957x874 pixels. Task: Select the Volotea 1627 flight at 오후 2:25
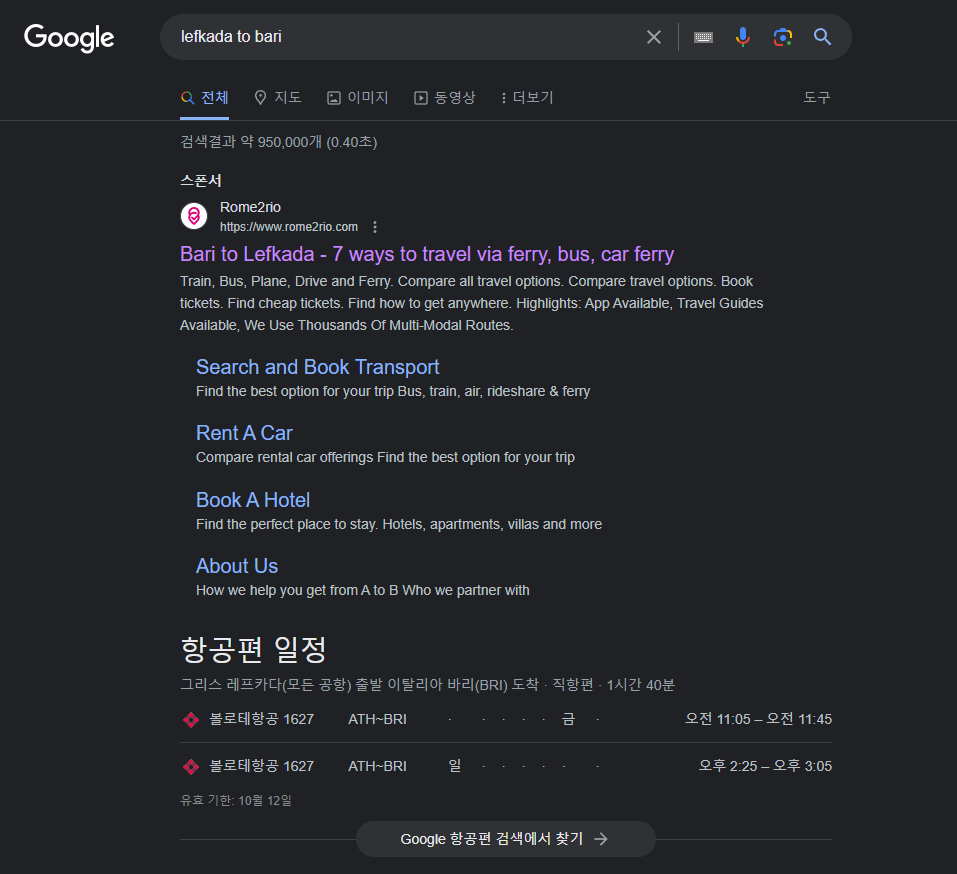tap(506, 766)
